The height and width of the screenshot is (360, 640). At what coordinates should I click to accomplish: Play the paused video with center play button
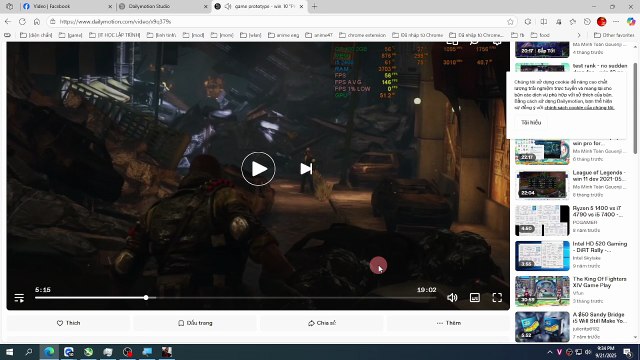258,169
